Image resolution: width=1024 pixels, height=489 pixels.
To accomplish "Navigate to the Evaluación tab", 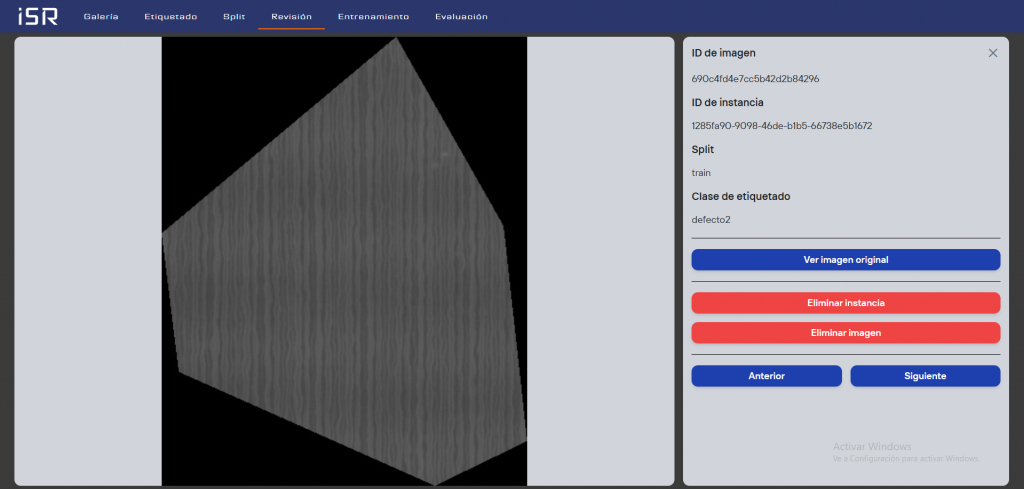I will tap(461, 17).
